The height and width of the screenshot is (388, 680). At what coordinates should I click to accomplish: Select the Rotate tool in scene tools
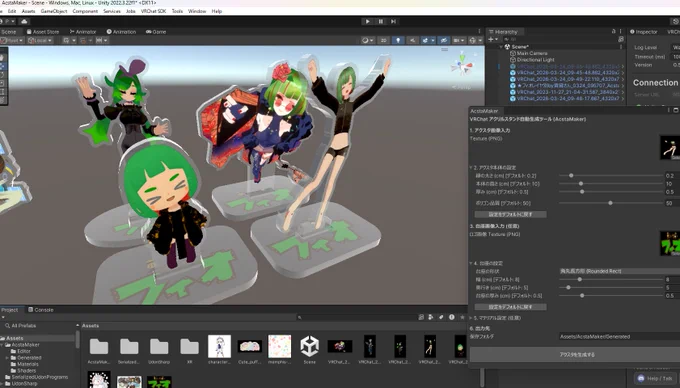(x=3, y=75)
